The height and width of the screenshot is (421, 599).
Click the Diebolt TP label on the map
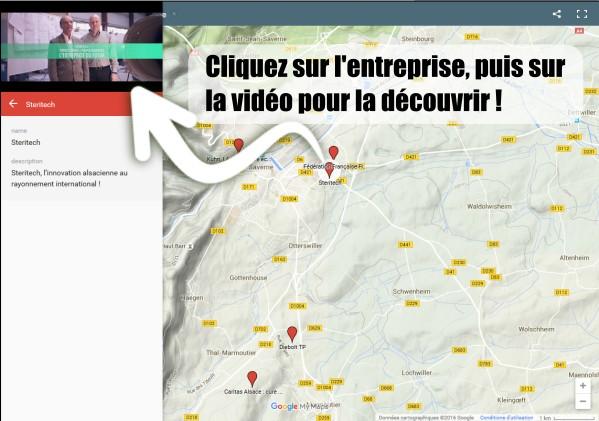pos(293,347)
